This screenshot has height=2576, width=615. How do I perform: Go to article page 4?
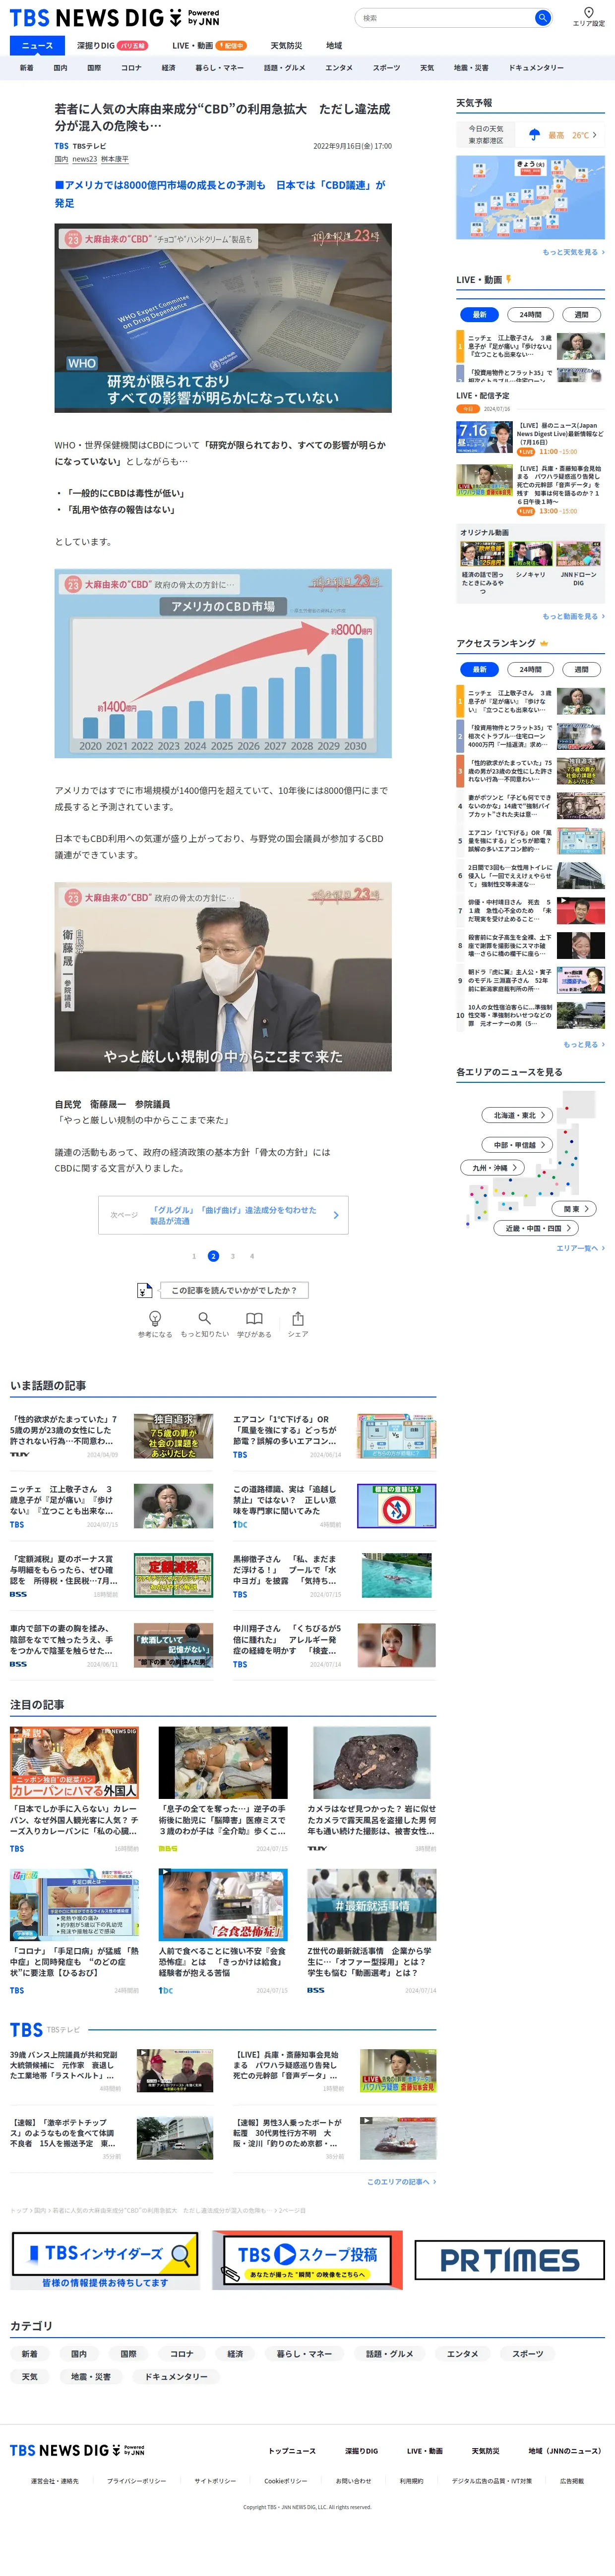click(x=252, y=1256)
